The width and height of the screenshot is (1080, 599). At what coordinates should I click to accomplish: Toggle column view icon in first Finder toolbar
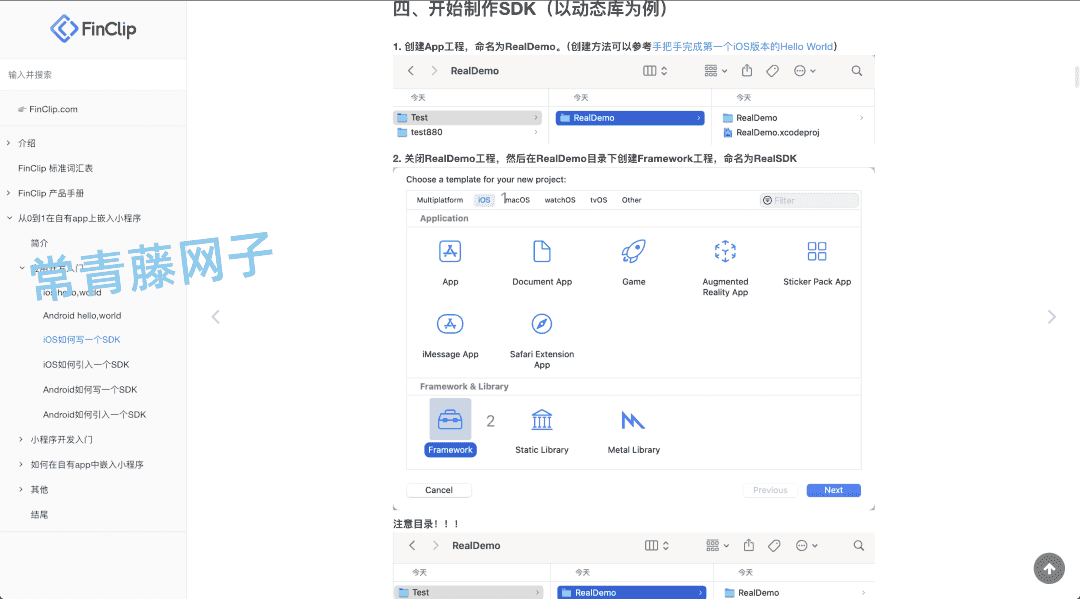[655, 71]
